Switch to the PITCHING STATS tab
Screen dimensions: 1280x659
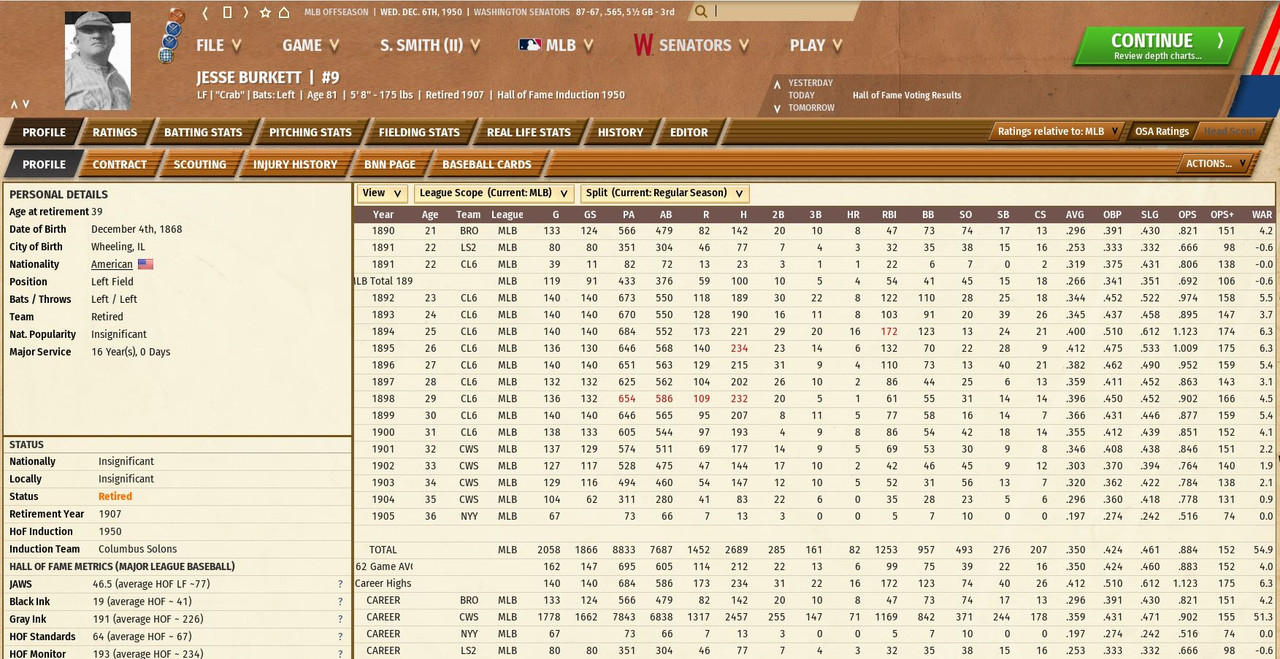310,132
